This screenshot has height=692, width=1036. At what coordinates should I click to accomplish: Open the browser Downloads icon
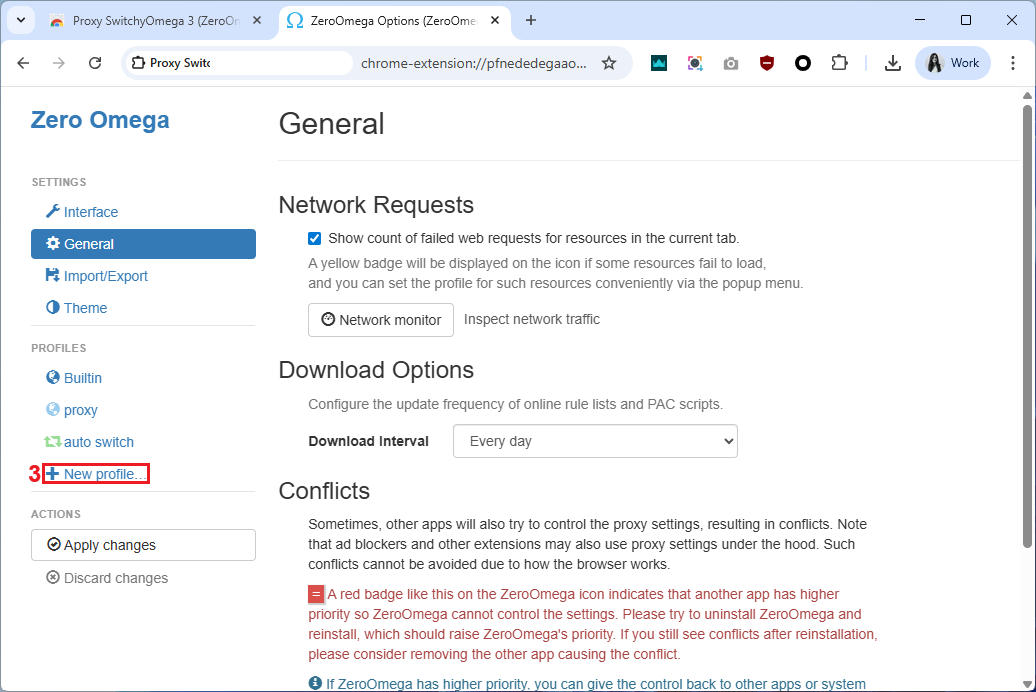click(x=893, y=63)
